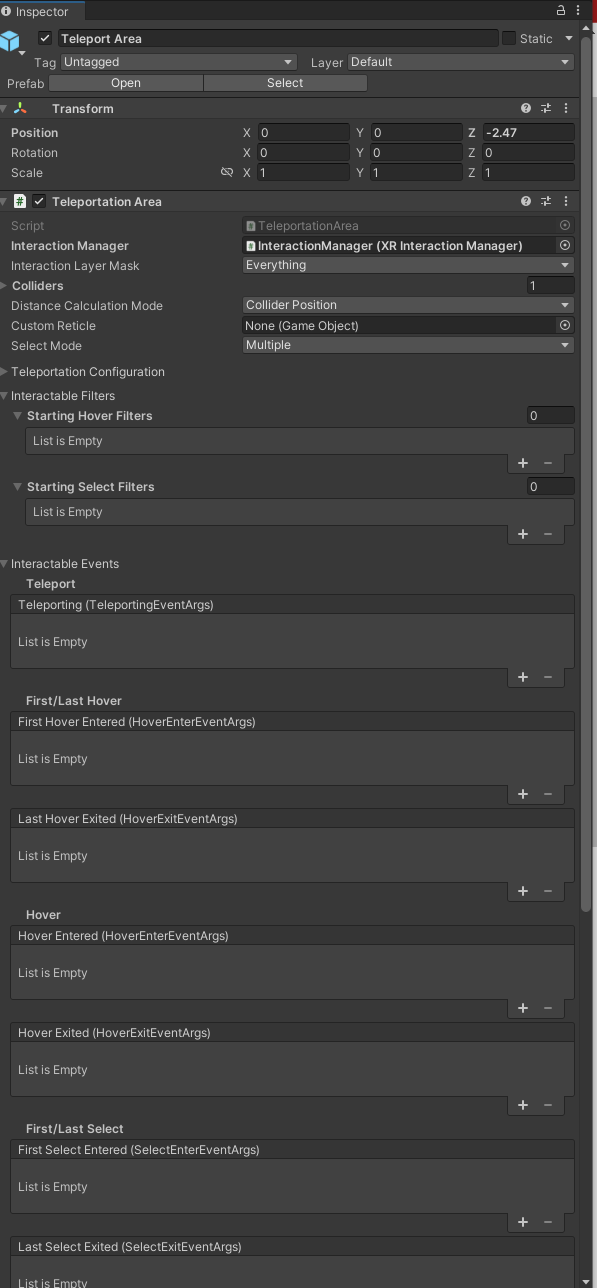Click the Transform presets icon
The width and height of the screenshot is (597, 1288).
[x=545, y=108]
